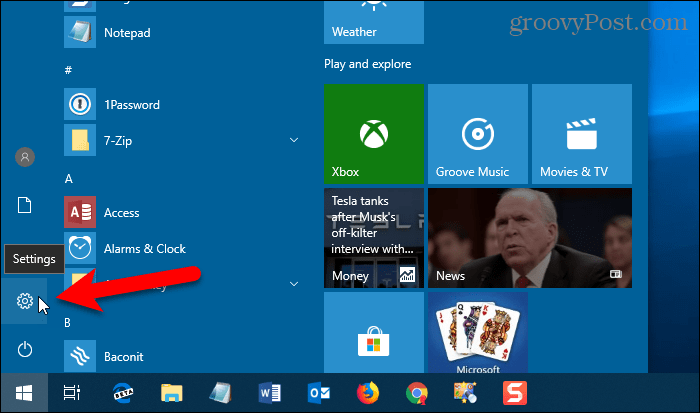The image size is (700, 413).
Task: Click the A letter group header
Action: pyautogui.click(x=68, y=179)
